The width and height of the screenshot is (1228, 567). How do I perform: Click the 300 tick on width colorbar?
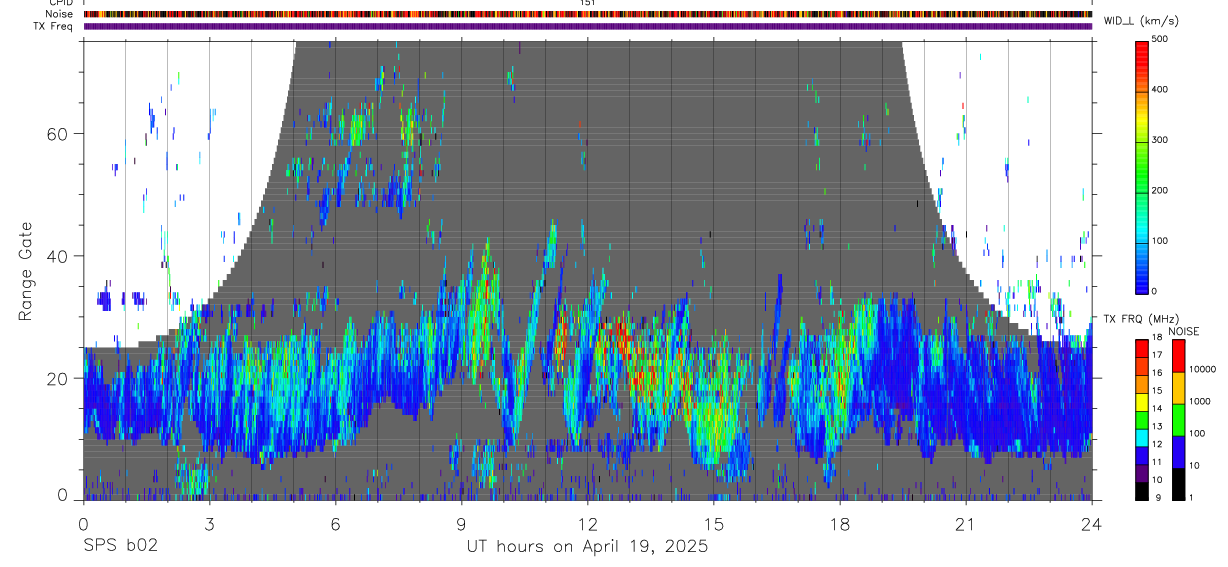coord(1161,140)
